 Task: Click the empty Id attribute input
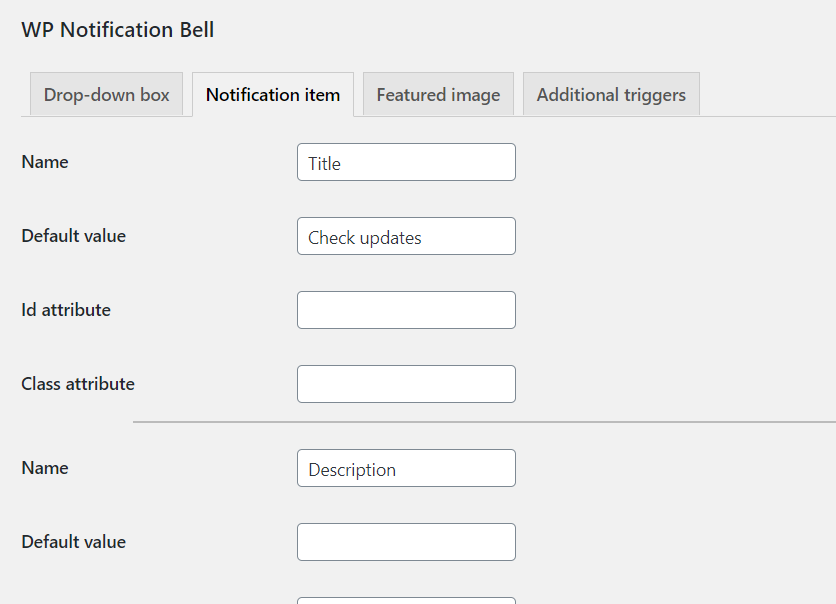tap(406, 310)
